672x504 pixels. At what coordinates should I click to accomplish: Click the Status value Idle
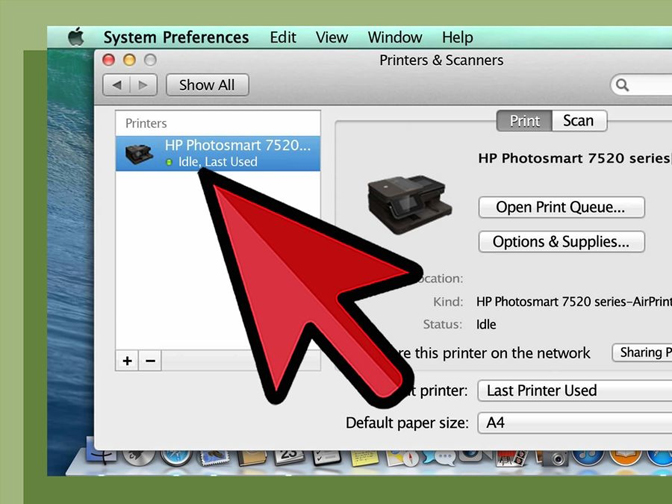point(486,324)
